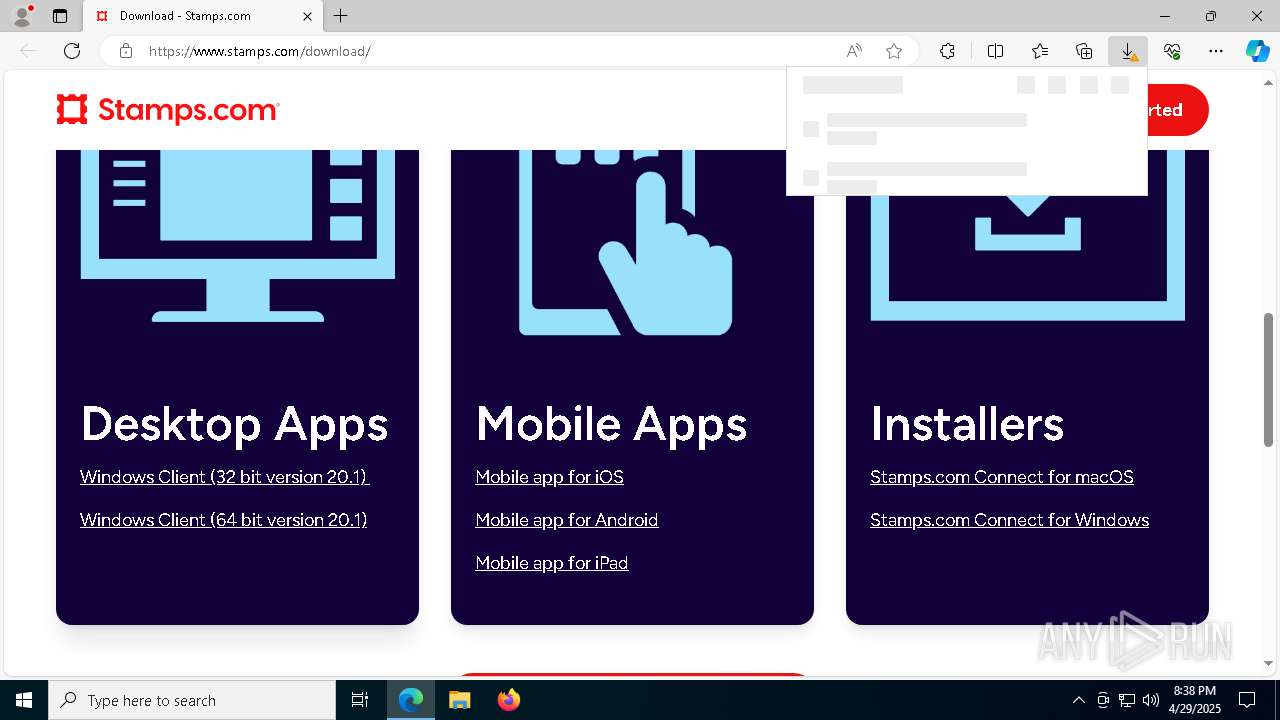
Task: Open the Windows Start menu
Action: pyautogui.click(x=24, y=700)
